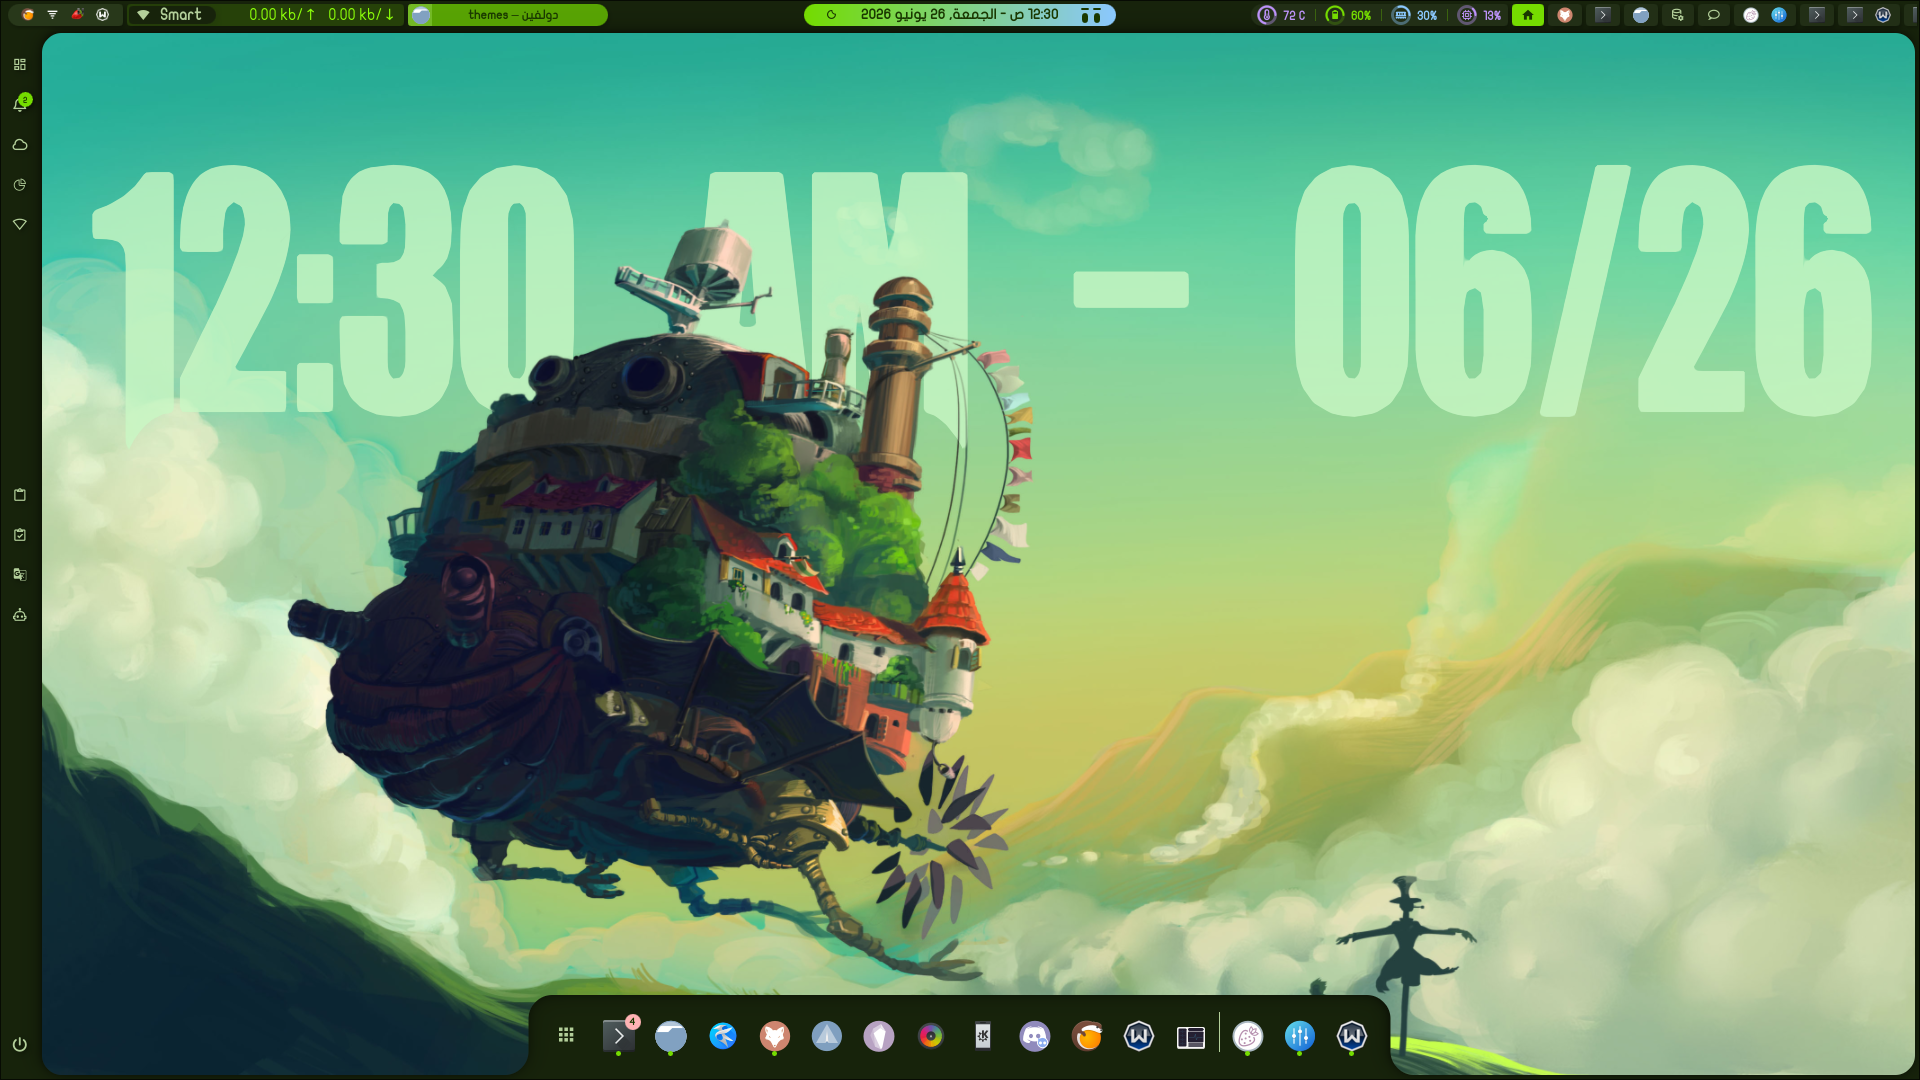Launch the Obsidian purple crystal dock icon
This screenshot has width=1920, height=1080.
point(879,1036)
